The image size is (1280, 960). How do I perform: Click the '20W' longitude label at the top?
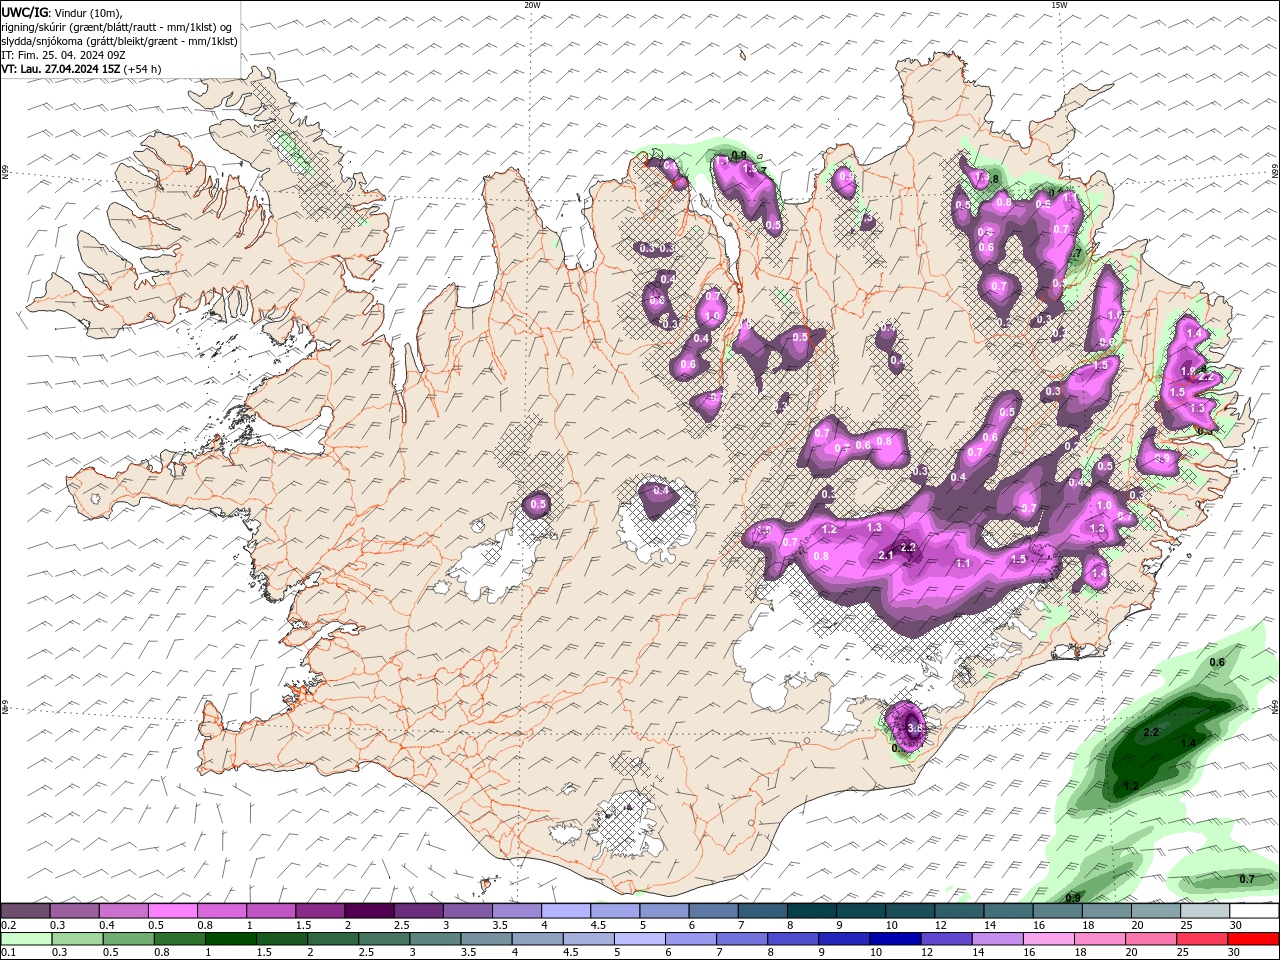coord(532,5)
